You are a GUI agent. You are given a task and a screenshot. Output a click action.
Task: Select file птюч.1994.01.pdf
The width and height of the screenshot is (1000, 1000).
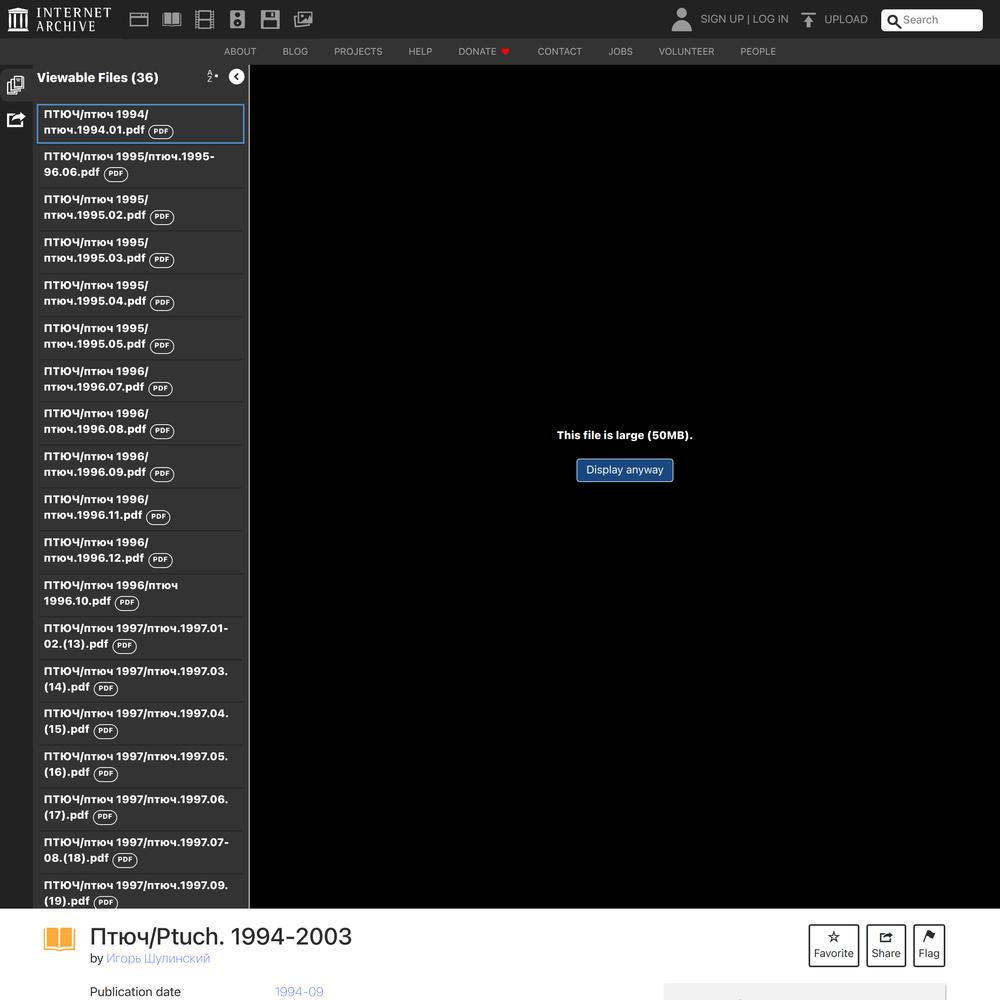[140, 123]
